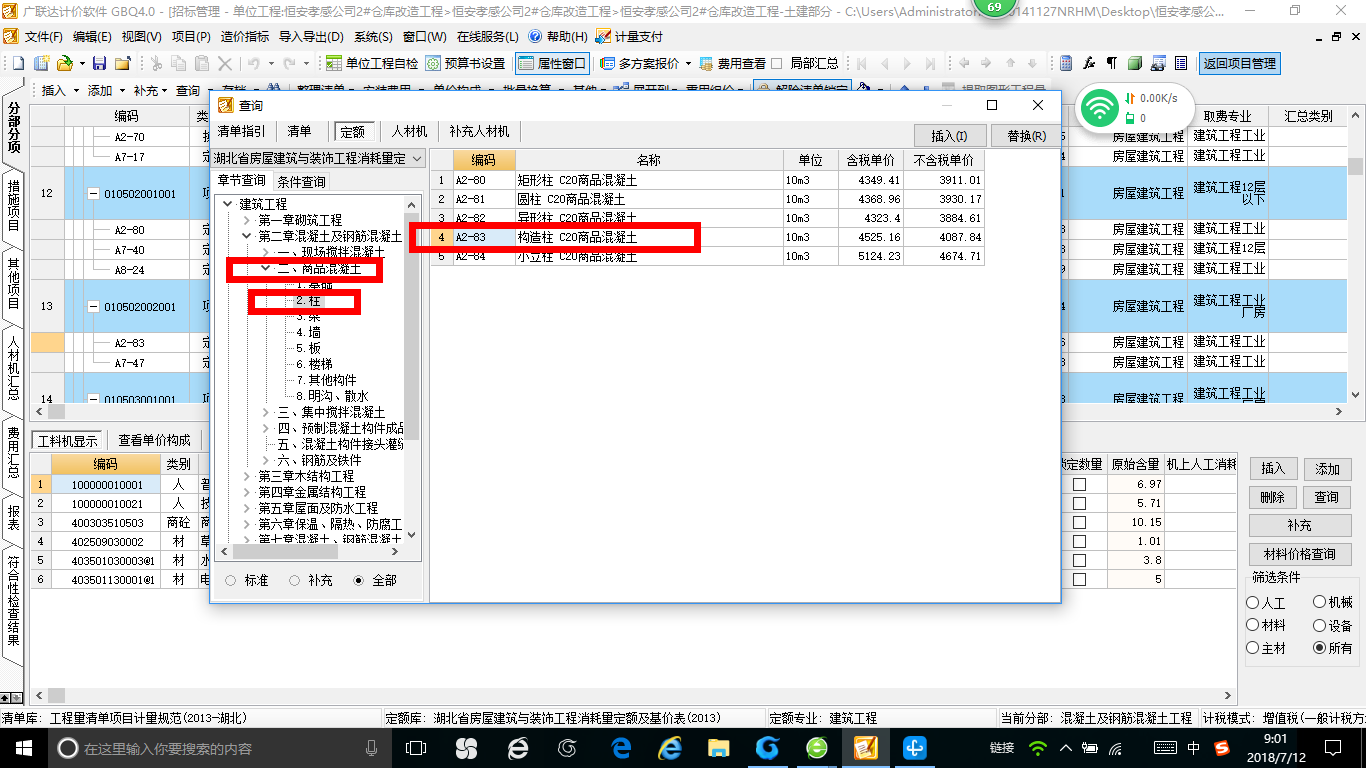Click the move-up arrow icon in toolbar
The width and height of the screenshot is (1366, 768).
pyautogui.click(x=1011, y=63)
